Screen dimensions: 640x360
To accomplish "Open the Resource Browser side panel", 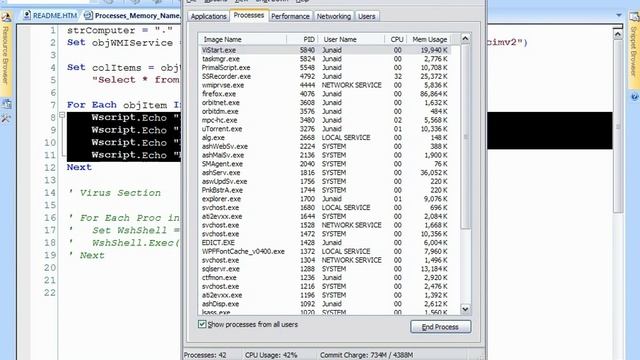I will click(x=6, y=55).
